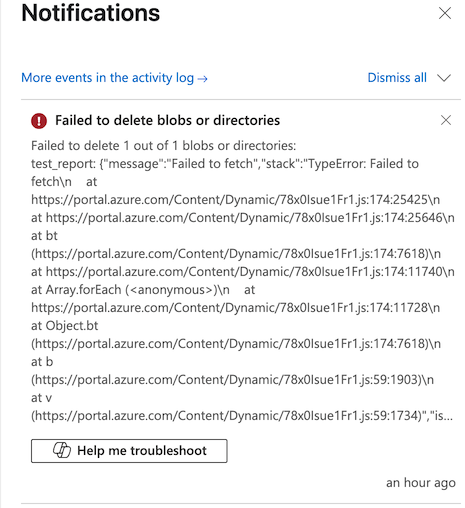Click the red error icon on the notification

coord(39,120)
